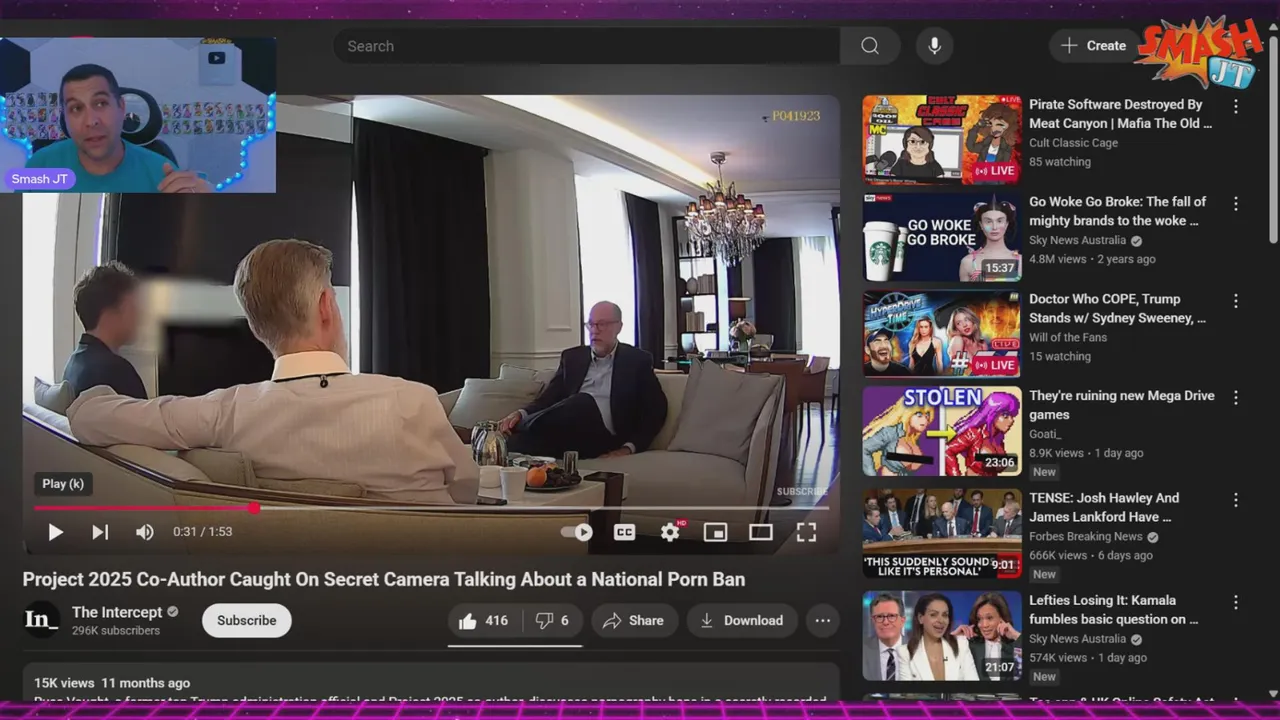Viewport: 1280px width, 720px height.
Task: Click The Intercept channel avatar
Action: (x=42, y=620)
